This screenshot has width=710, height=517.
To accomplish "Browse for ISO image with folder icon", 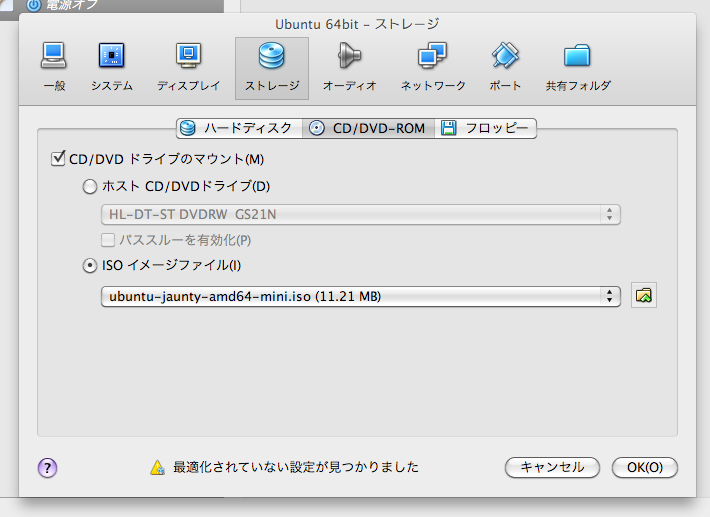I will pyautogui.click(x=644, y=296).
